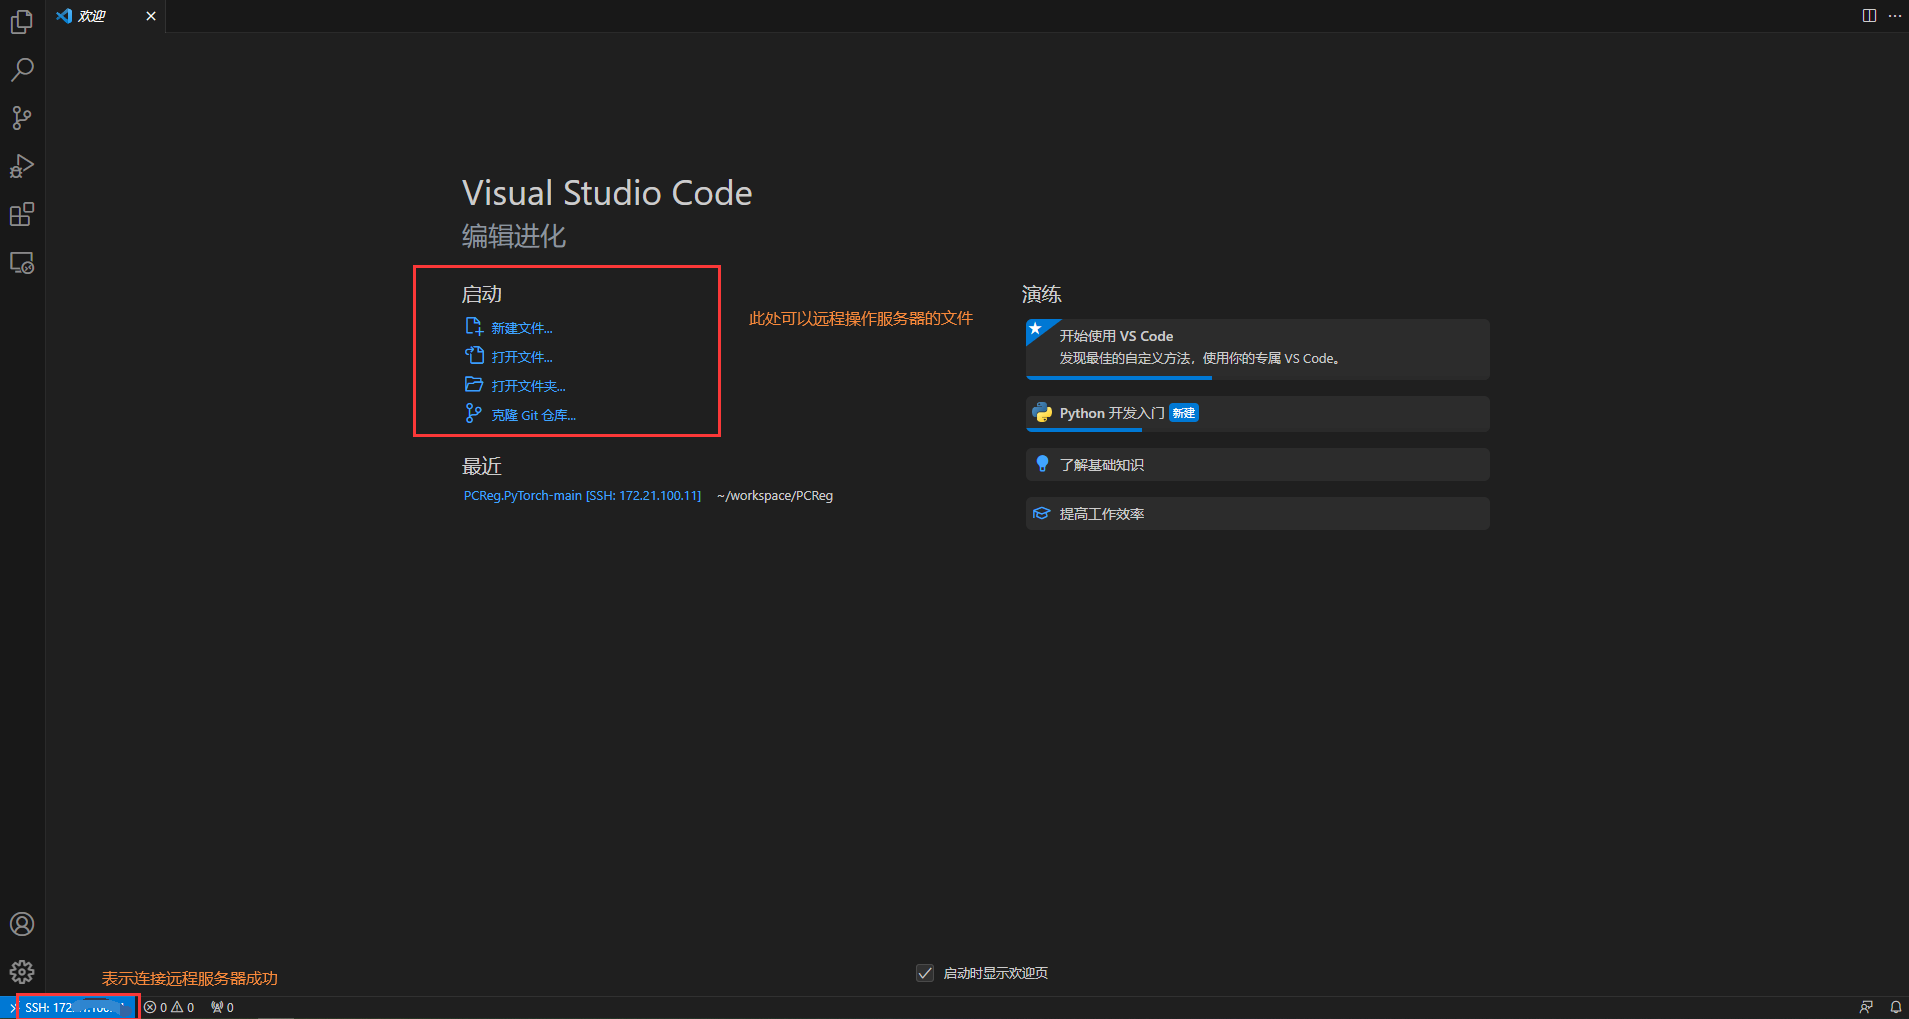Click the open file icon beside 打开文件
The height and width of the screenshot is (1019, 1909).
tap(474, 356)
